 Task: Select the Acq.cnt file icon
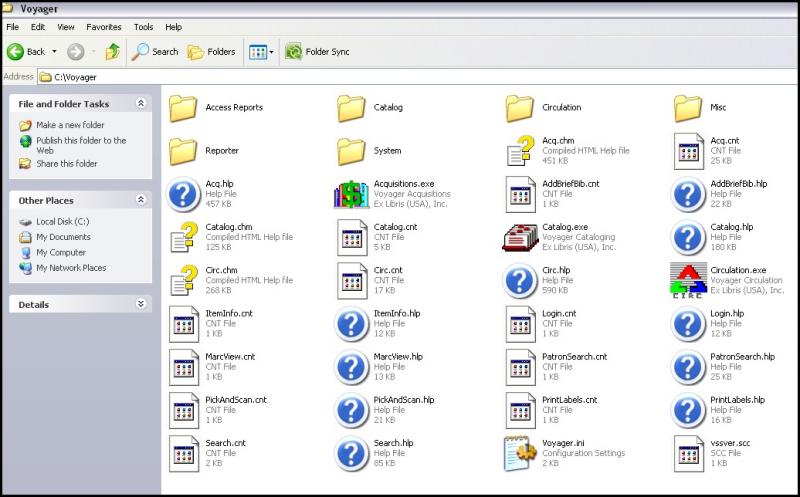tap(689, 151)
